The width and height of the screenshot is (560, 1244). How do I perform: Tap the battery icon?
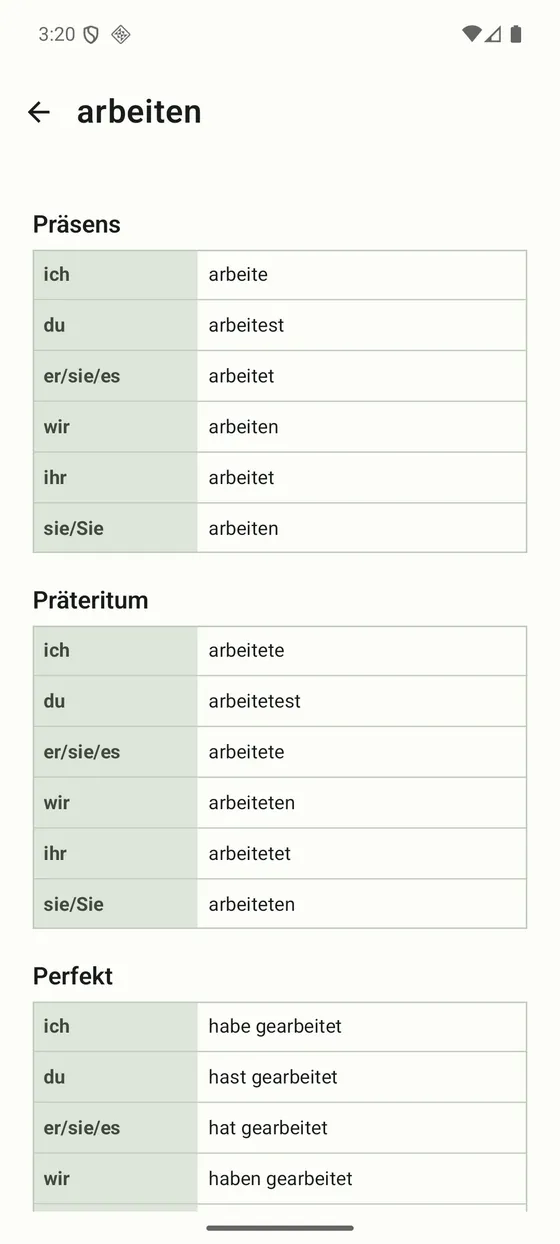click(x=516, y=34)
